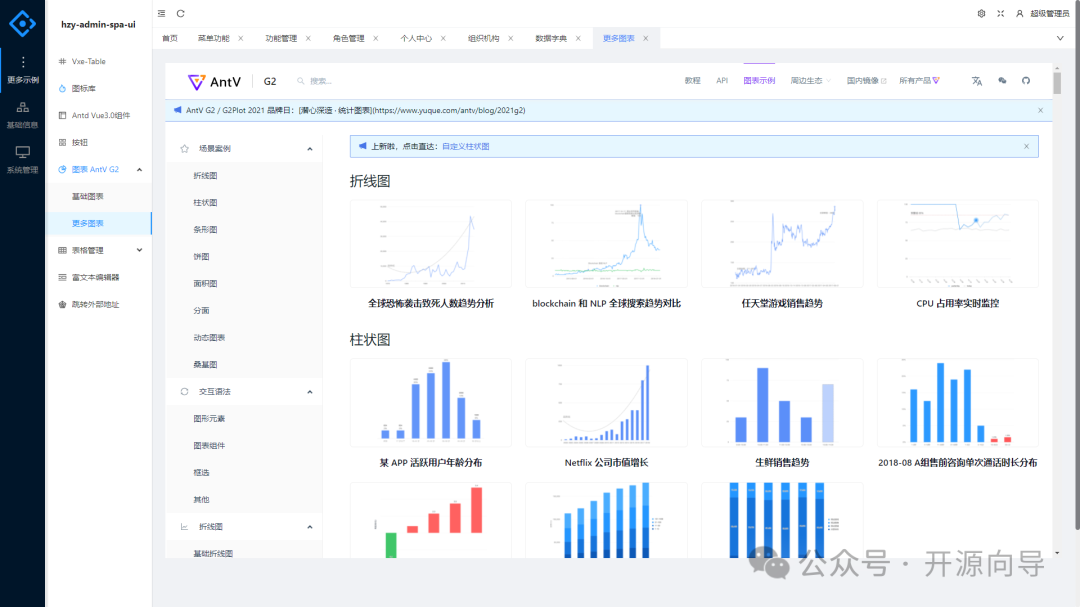Open the 周边生态 dropdown
The width and height of the screenshot is (1080, 607).
pos(810,81)
